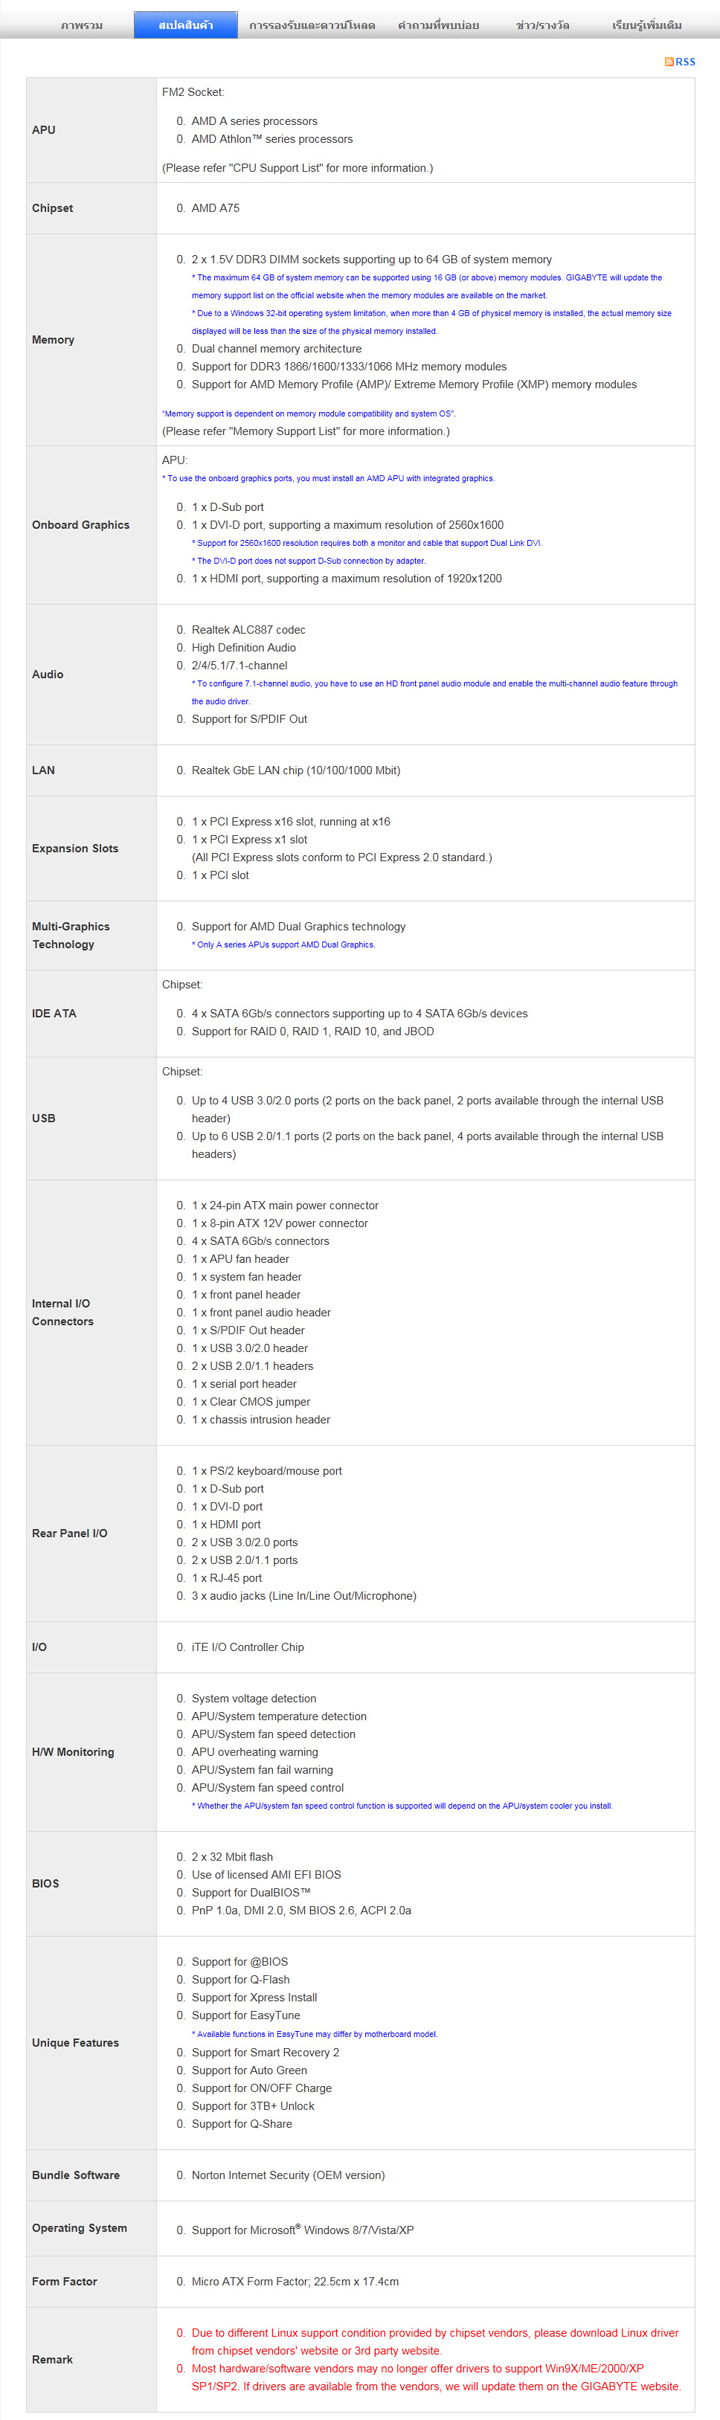Screen dimensions: 720x2420
Task: Click the Expansion Slots row label
Action: click(75, 849)
